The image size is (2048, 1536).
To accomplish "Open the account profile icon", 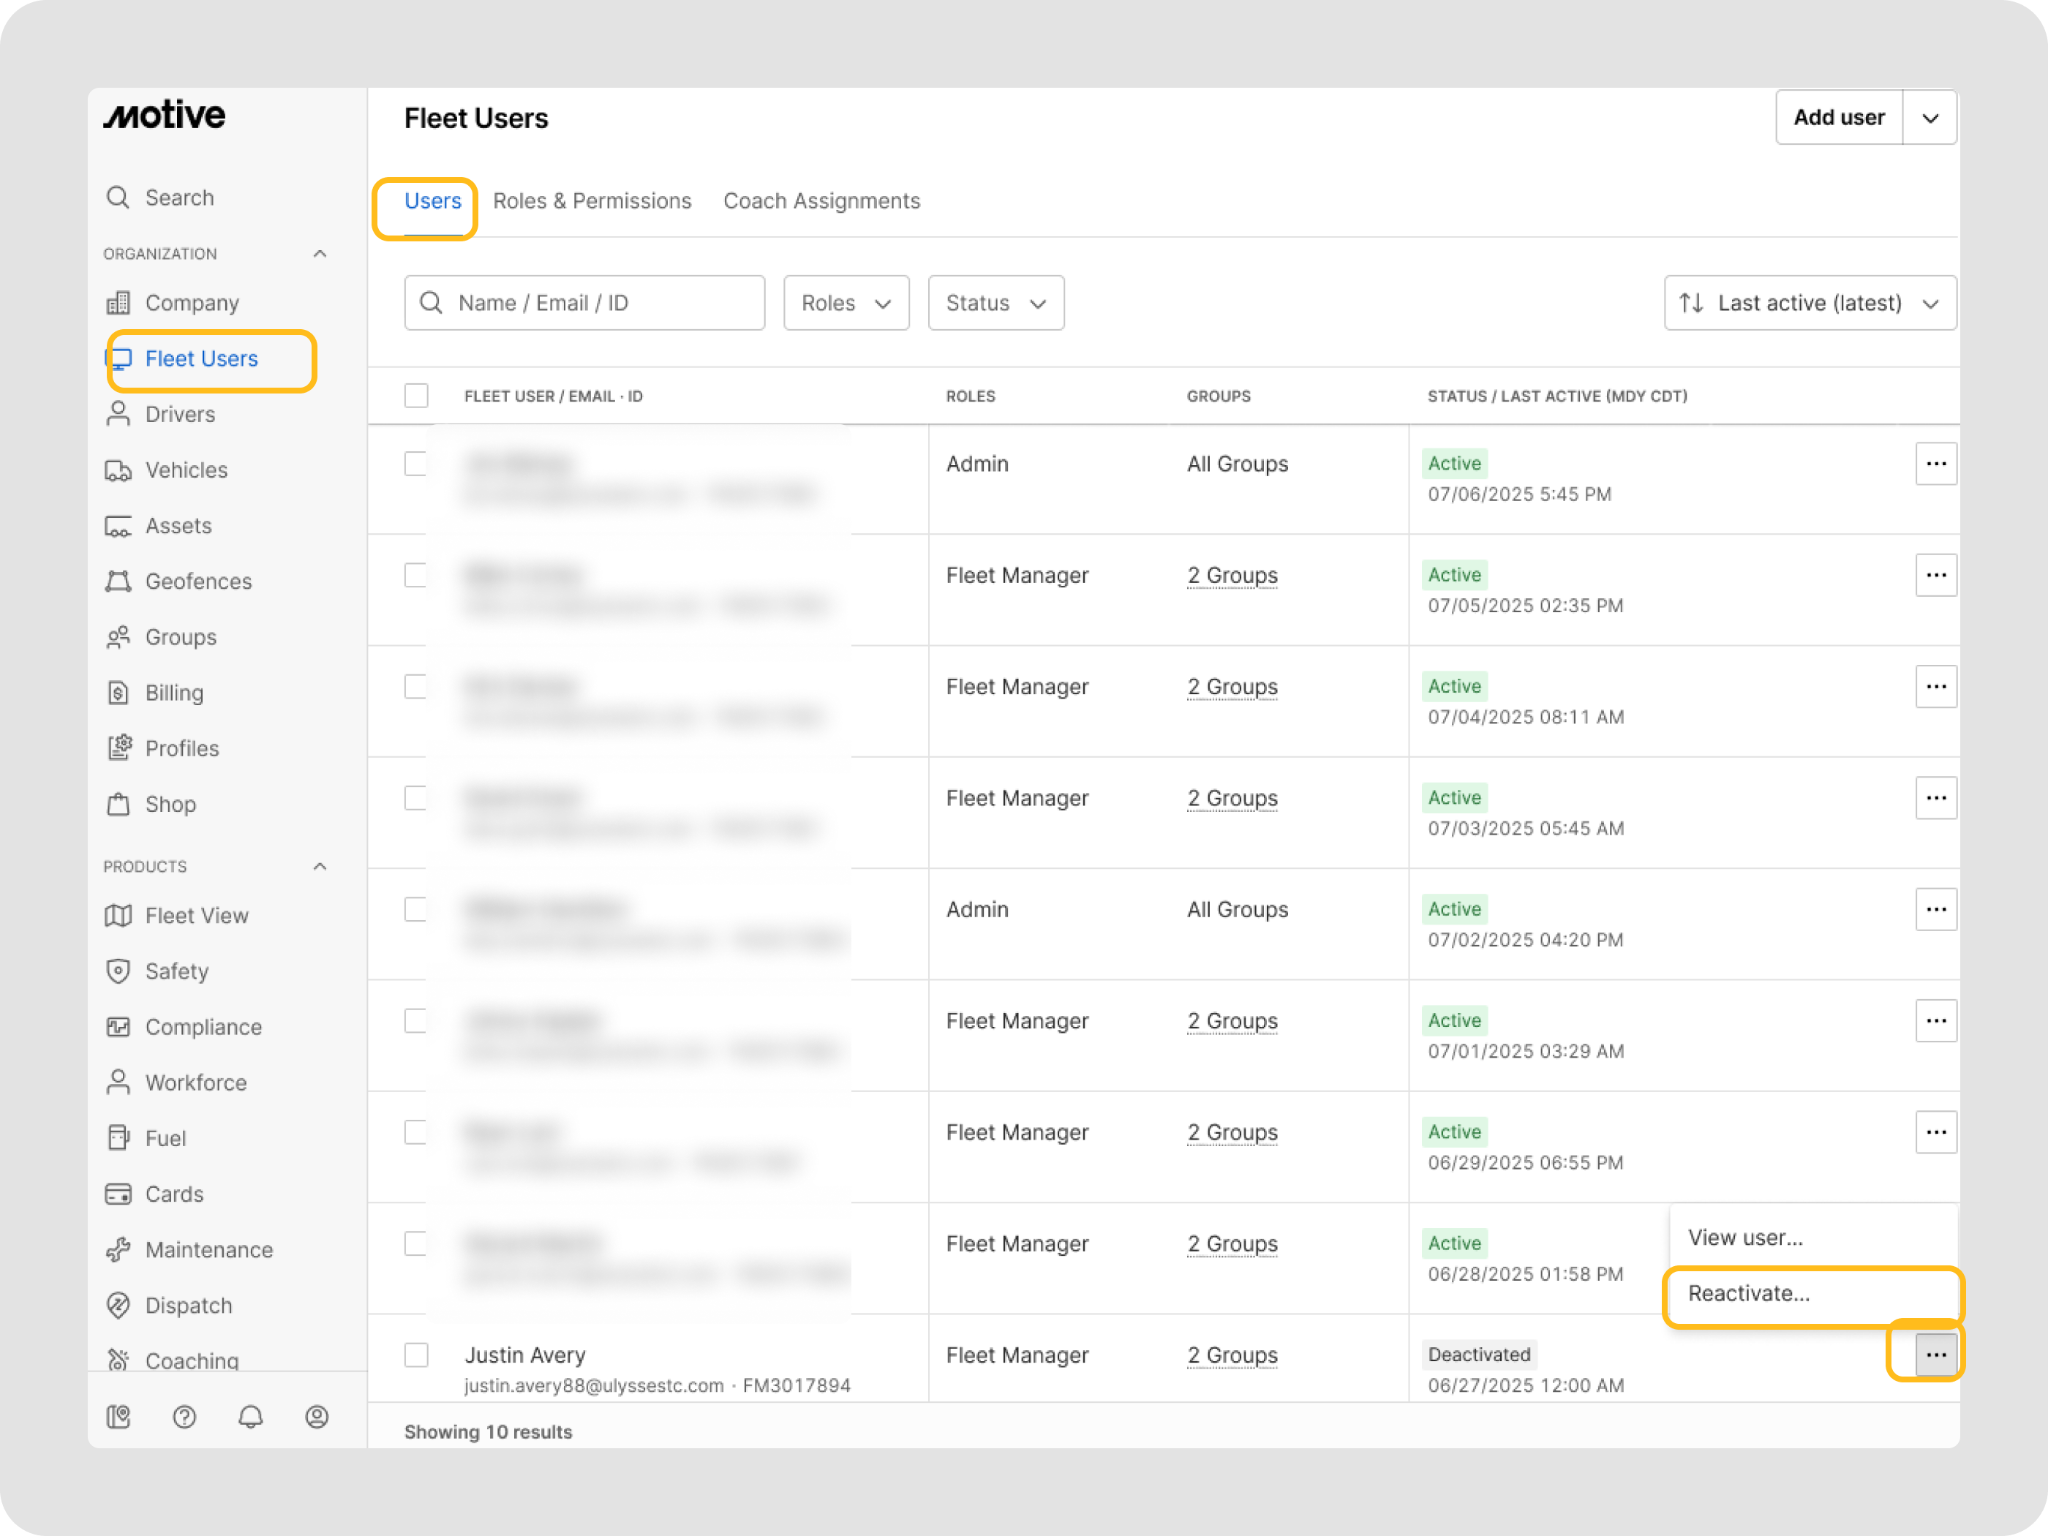I will point(317,1417).
